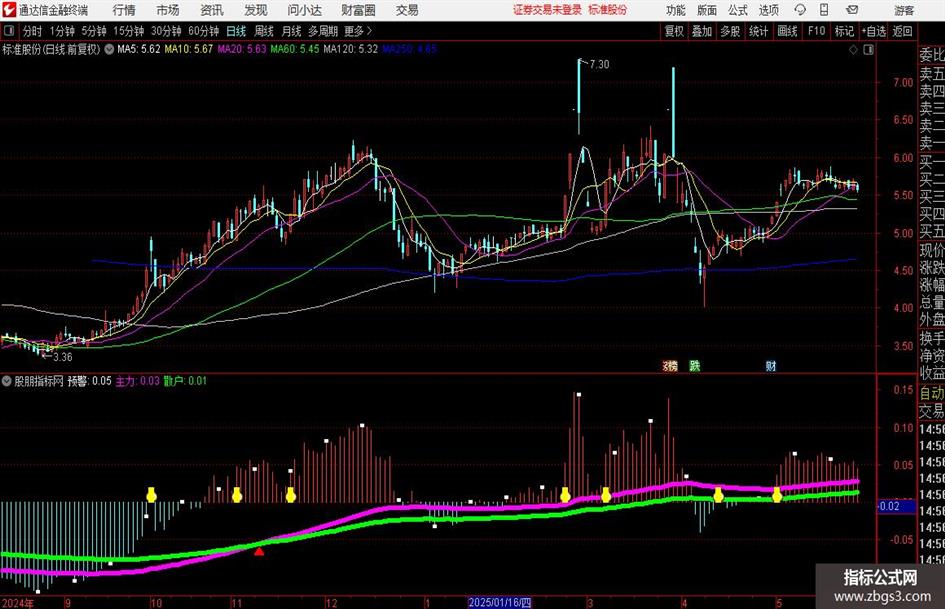Click the 叠加 overlay button
The width and height of the screenshot is (945, 609).
click(702, 31)
